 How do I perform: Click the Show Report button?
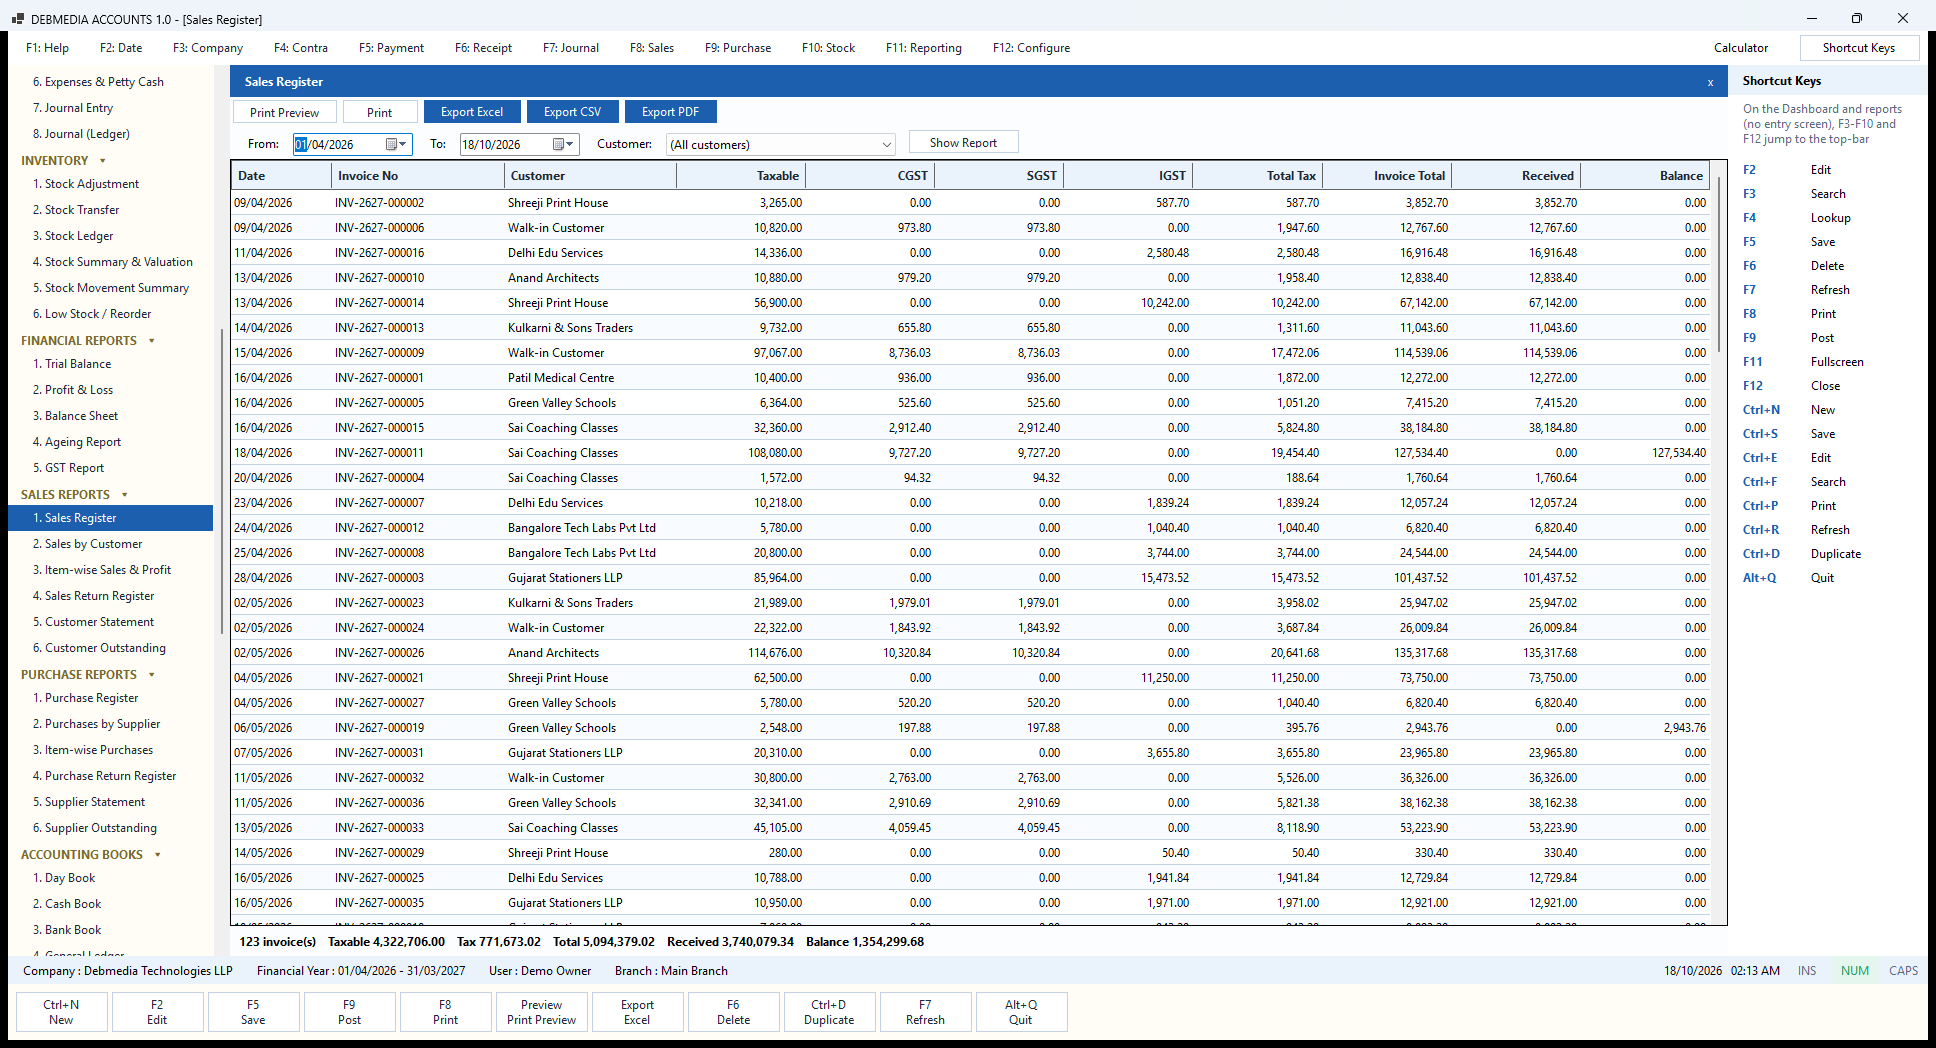[x=963, y=142]
